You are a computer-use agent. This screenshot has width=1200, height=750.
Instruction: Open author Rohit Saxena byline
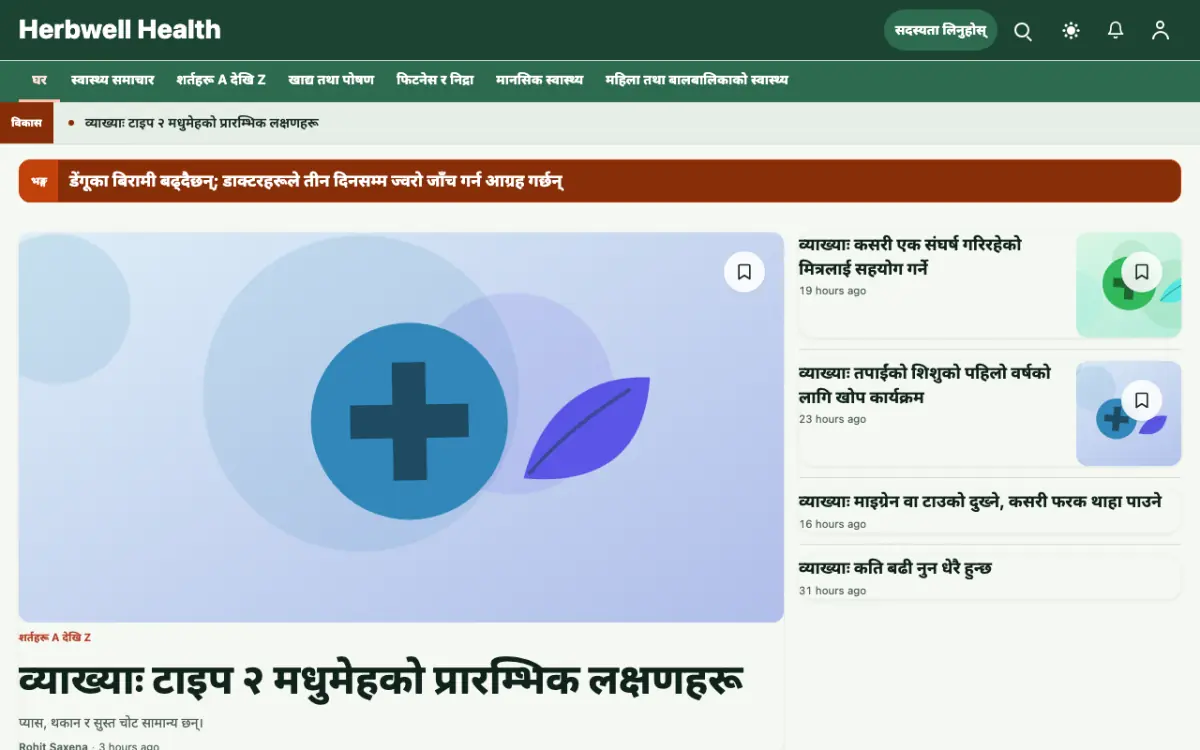(53, 745)
